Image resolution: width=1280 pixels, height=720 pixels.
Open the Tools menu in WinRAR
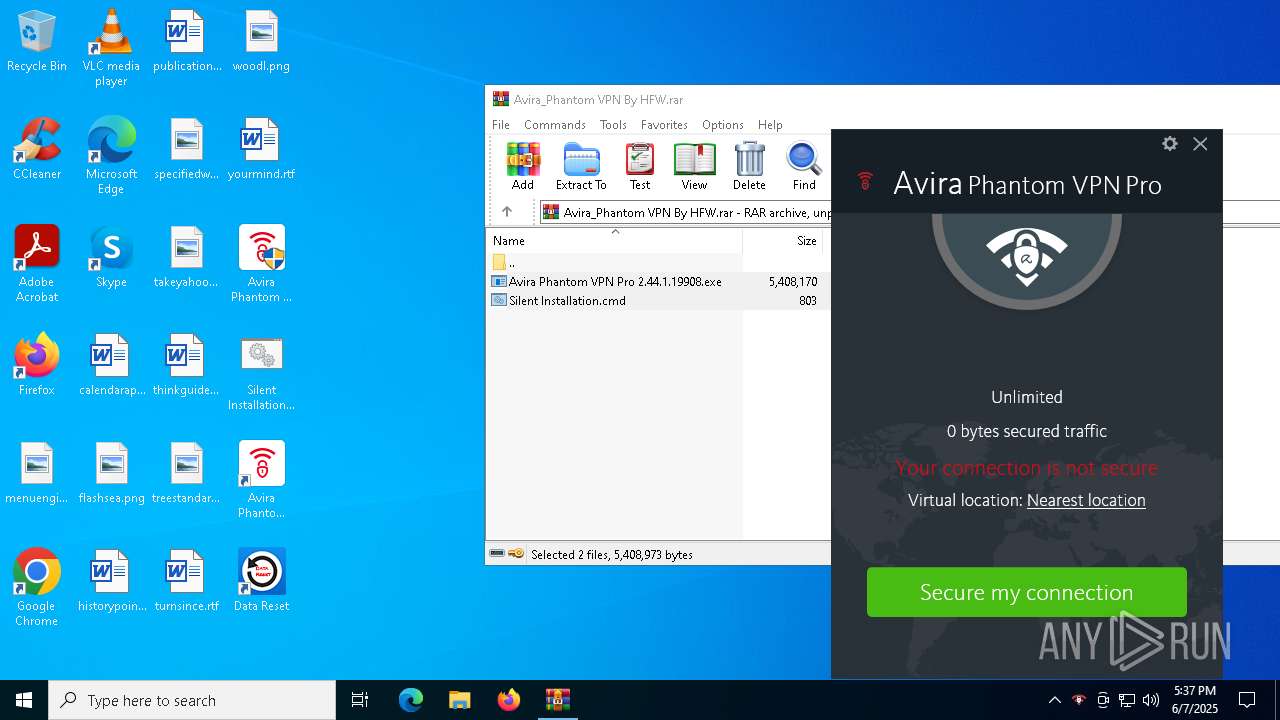pyautogui.click(x=613, y=125)
